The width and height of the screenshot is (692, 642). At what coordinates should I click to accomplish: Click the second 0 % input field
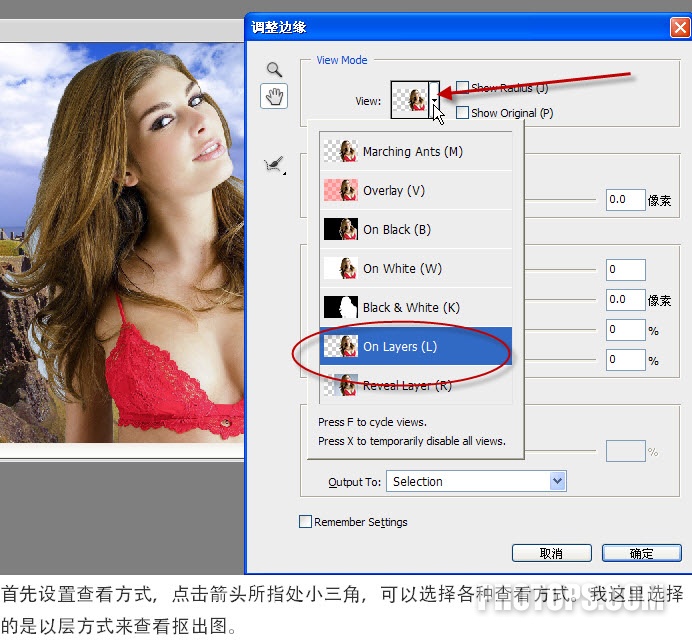coord(625,360)
